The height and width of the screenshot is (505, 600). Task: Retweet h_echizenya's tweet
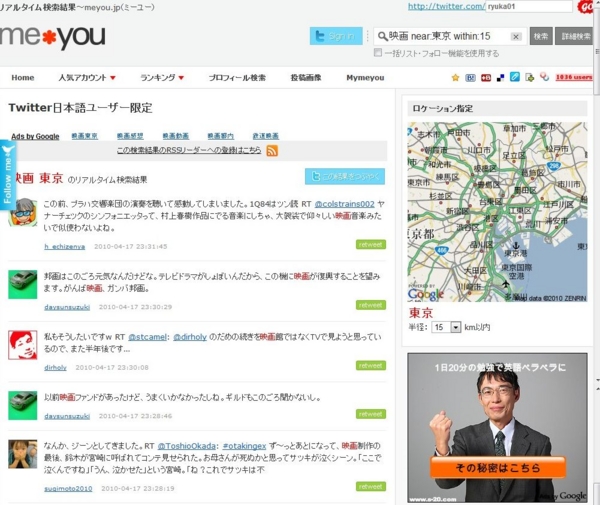tap(371, 244)
